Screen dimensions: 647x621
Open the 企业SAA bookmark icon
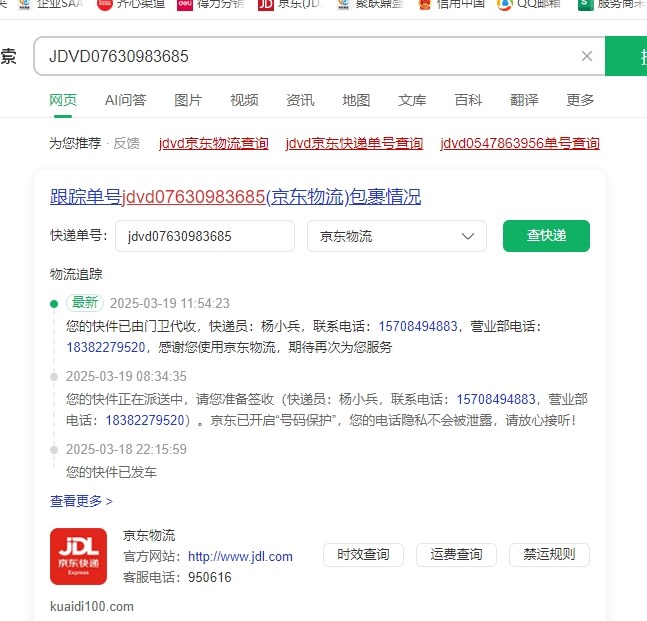coord(25,4)
